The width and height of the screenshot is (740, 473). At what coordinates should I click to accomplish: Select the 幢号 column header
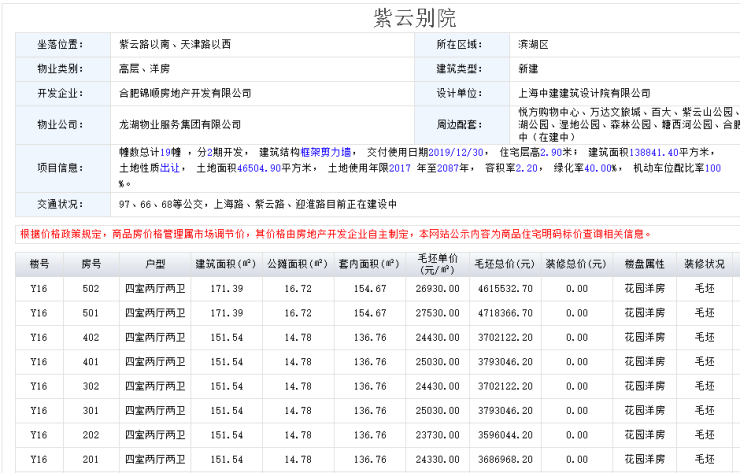pos(39,265)
